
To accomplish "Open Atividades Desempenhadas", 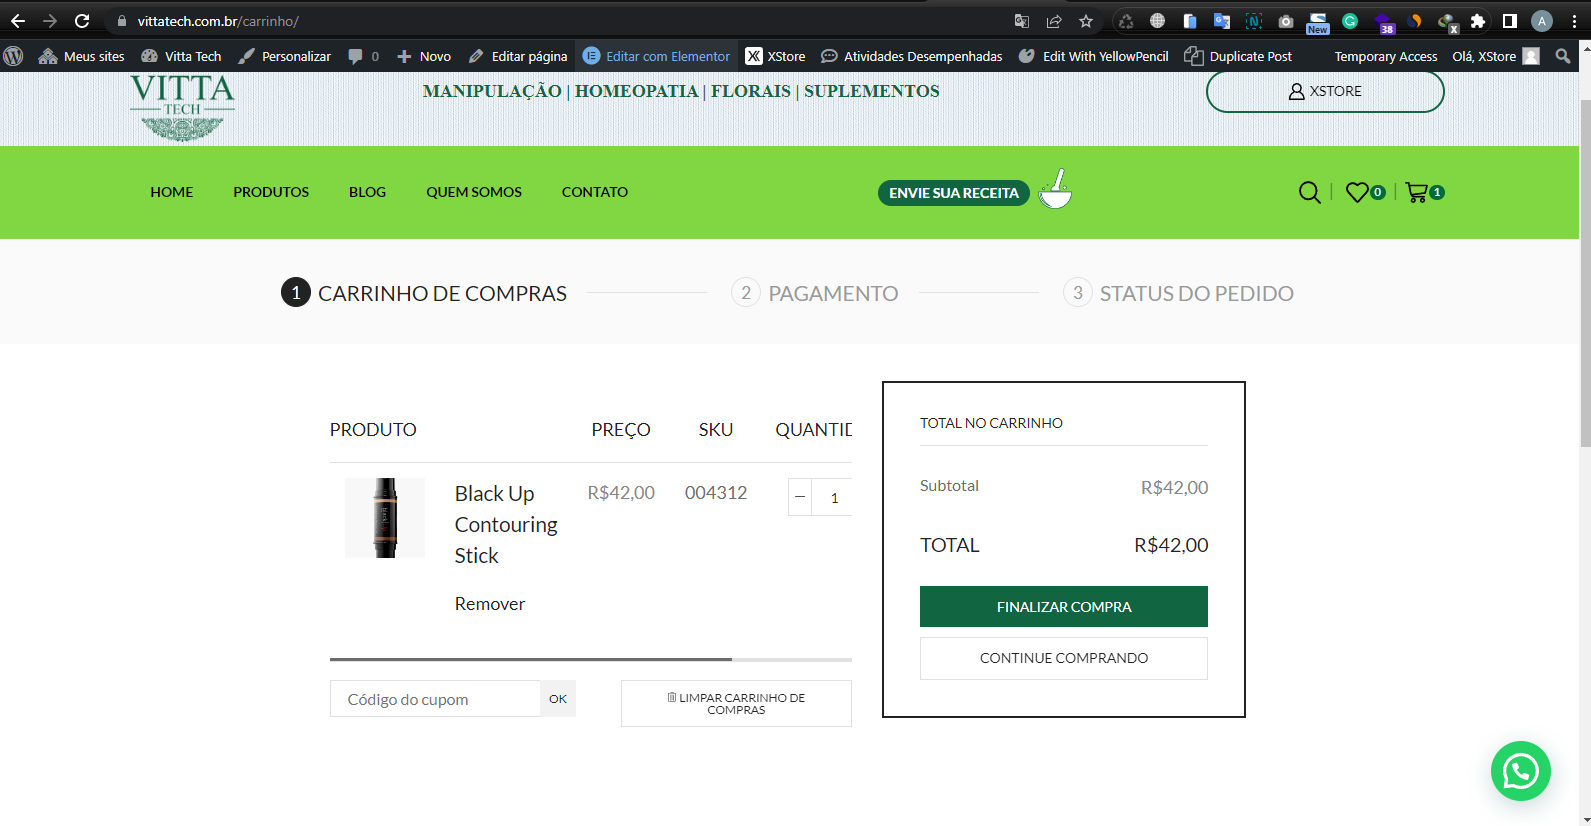I will point(911,56).
